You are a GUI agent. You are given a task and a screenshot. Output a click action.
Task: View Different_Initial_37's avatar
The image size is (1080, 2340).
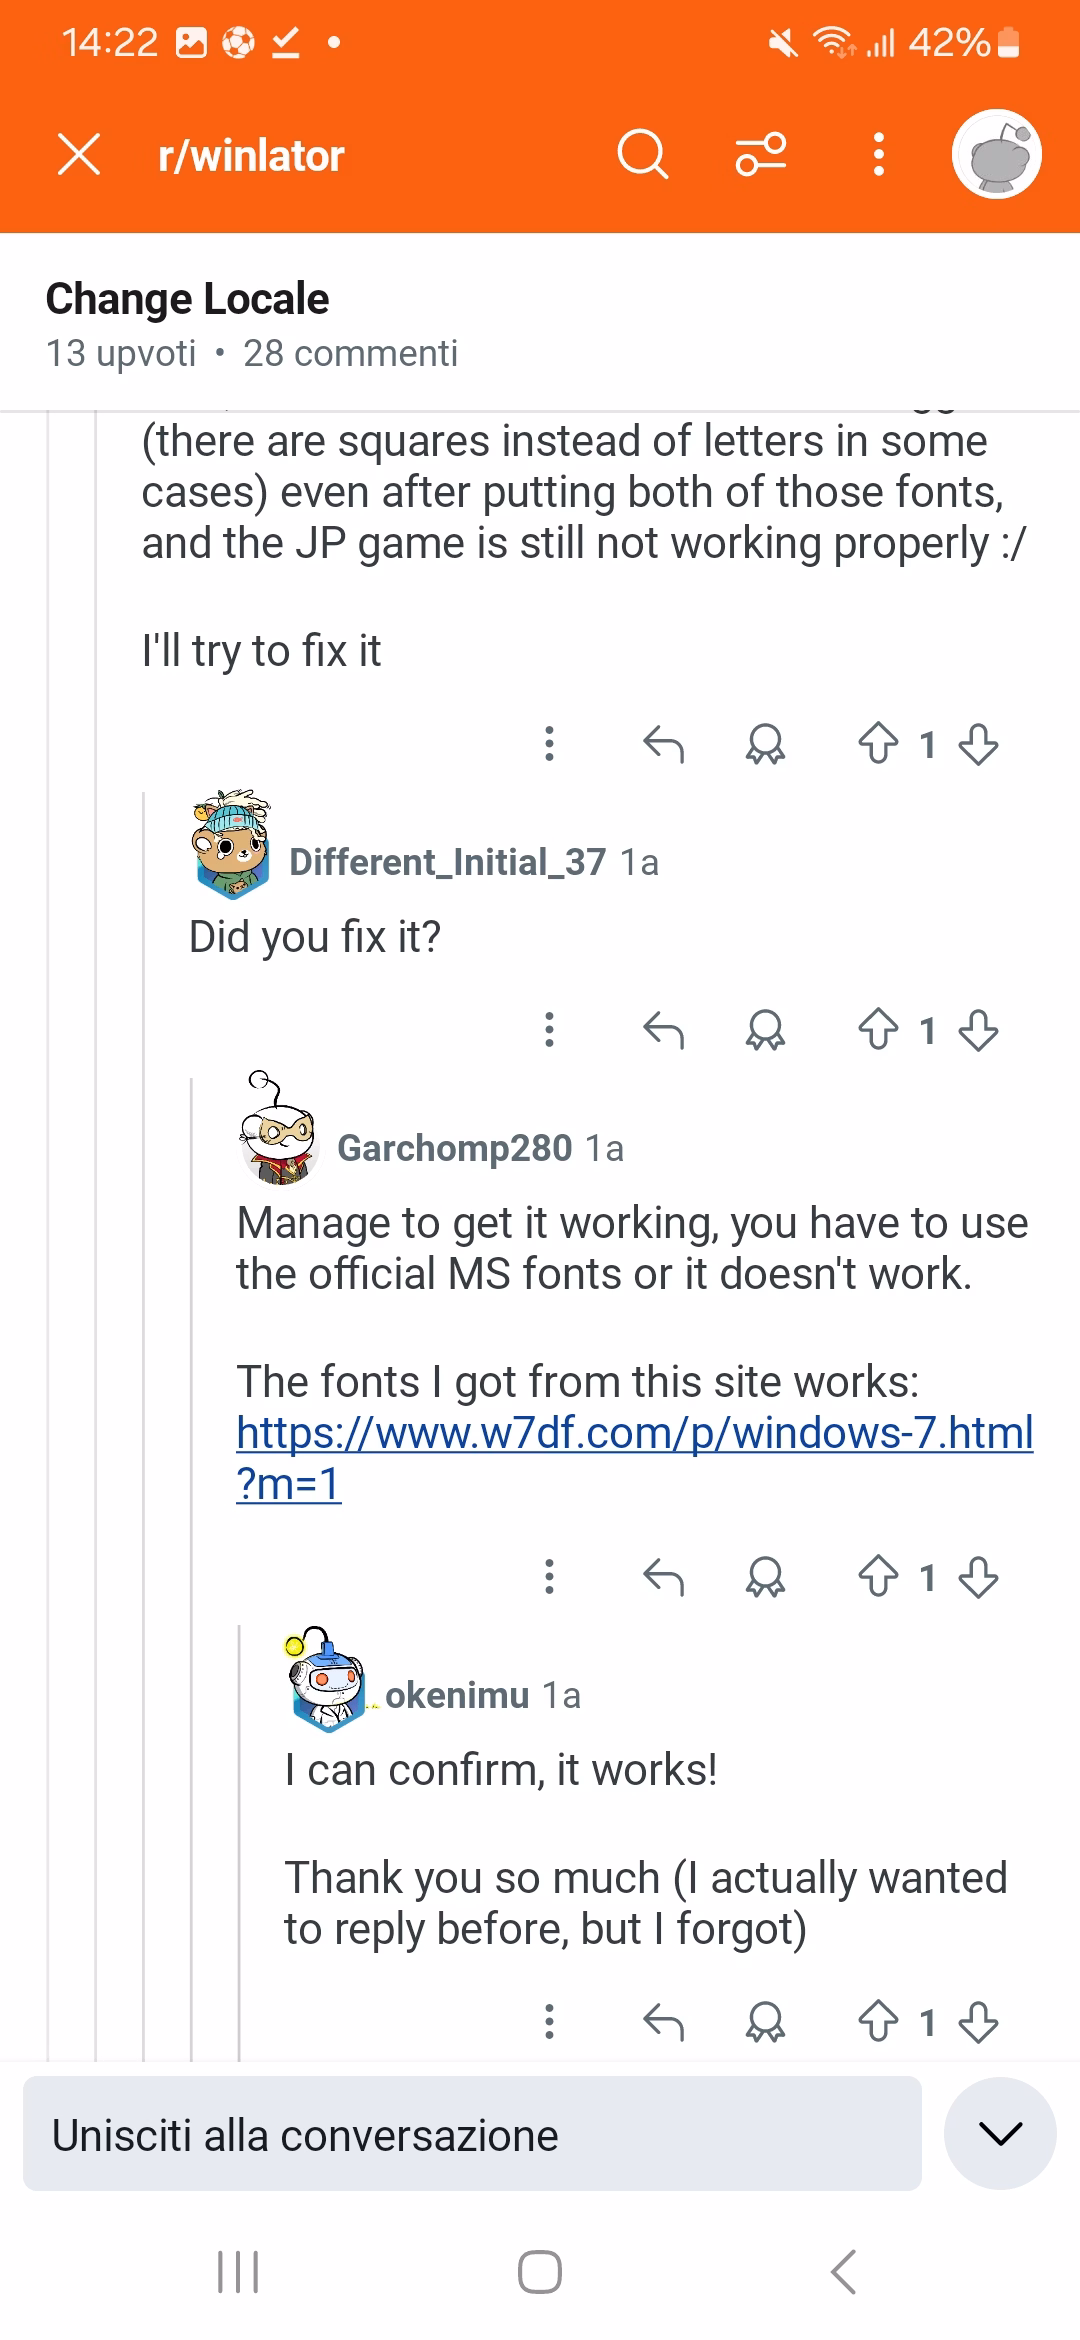coord(231,843)
